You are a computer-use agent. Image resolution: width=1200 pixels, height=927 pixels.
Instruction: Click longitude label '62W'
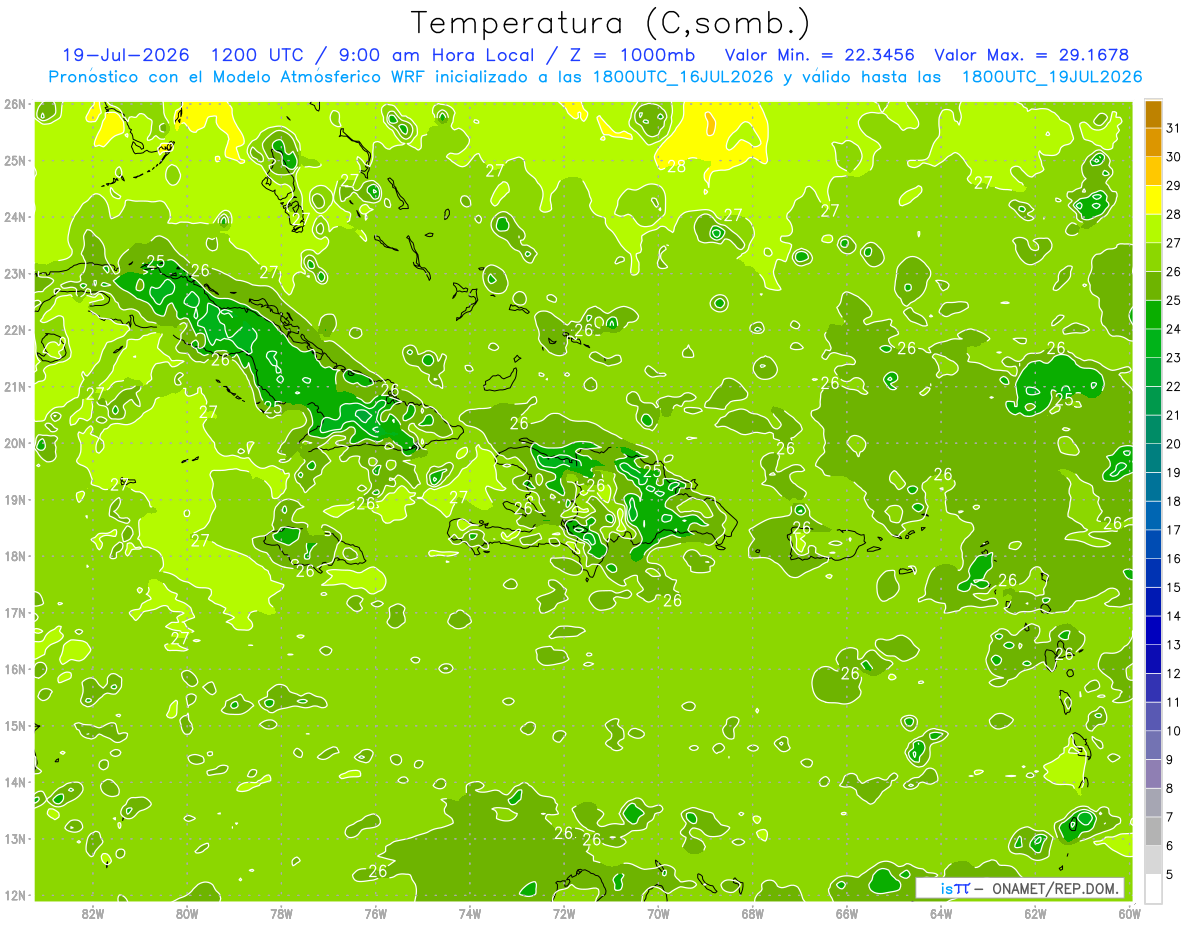(1035, 912)
